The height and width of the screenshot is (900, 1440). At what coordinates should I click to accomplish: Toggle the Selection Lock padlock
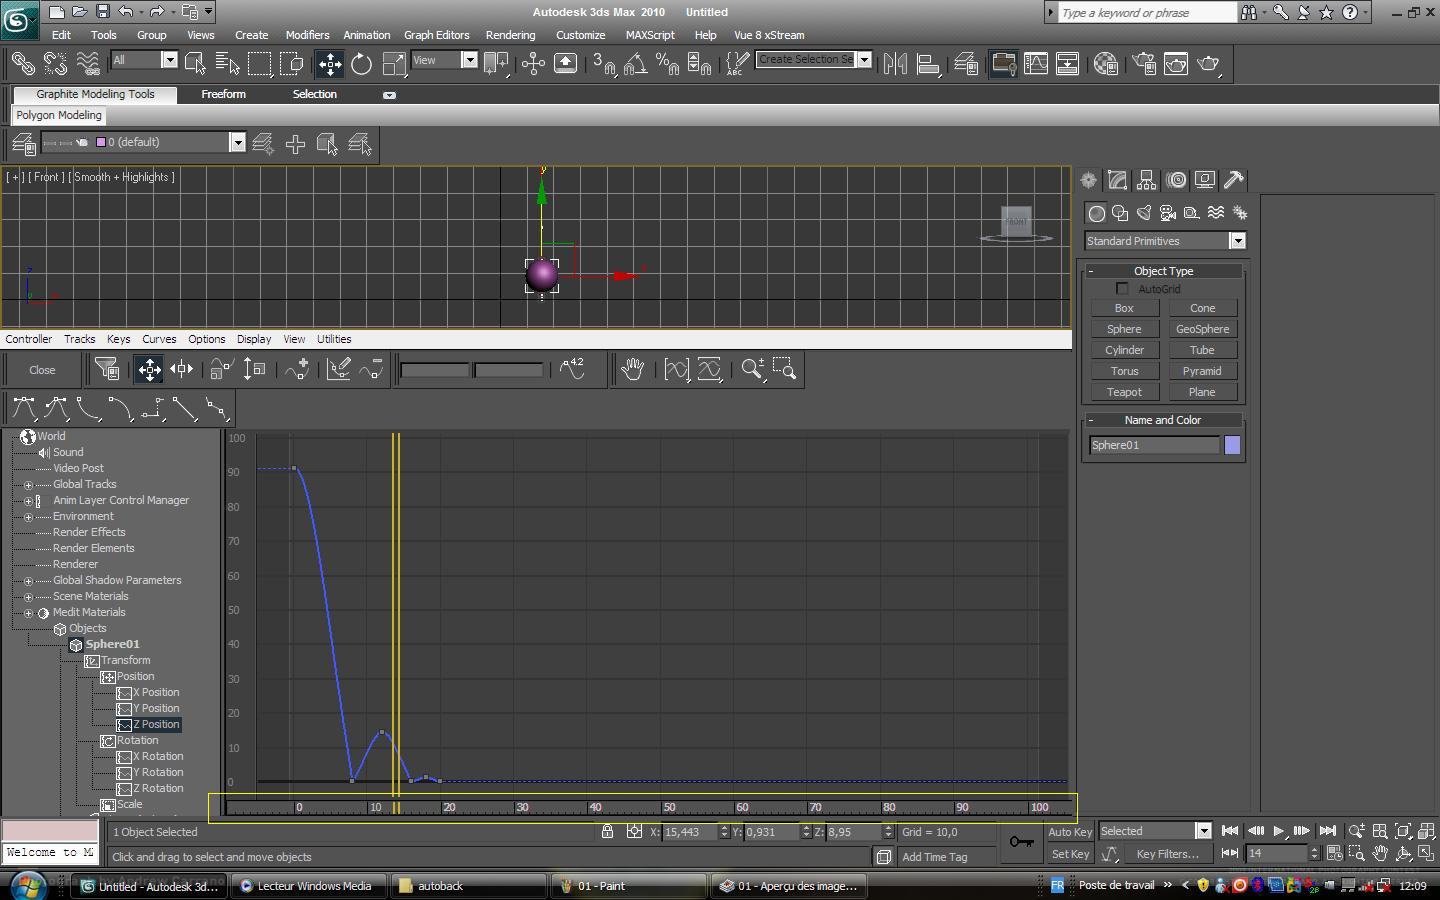point(607,831)
